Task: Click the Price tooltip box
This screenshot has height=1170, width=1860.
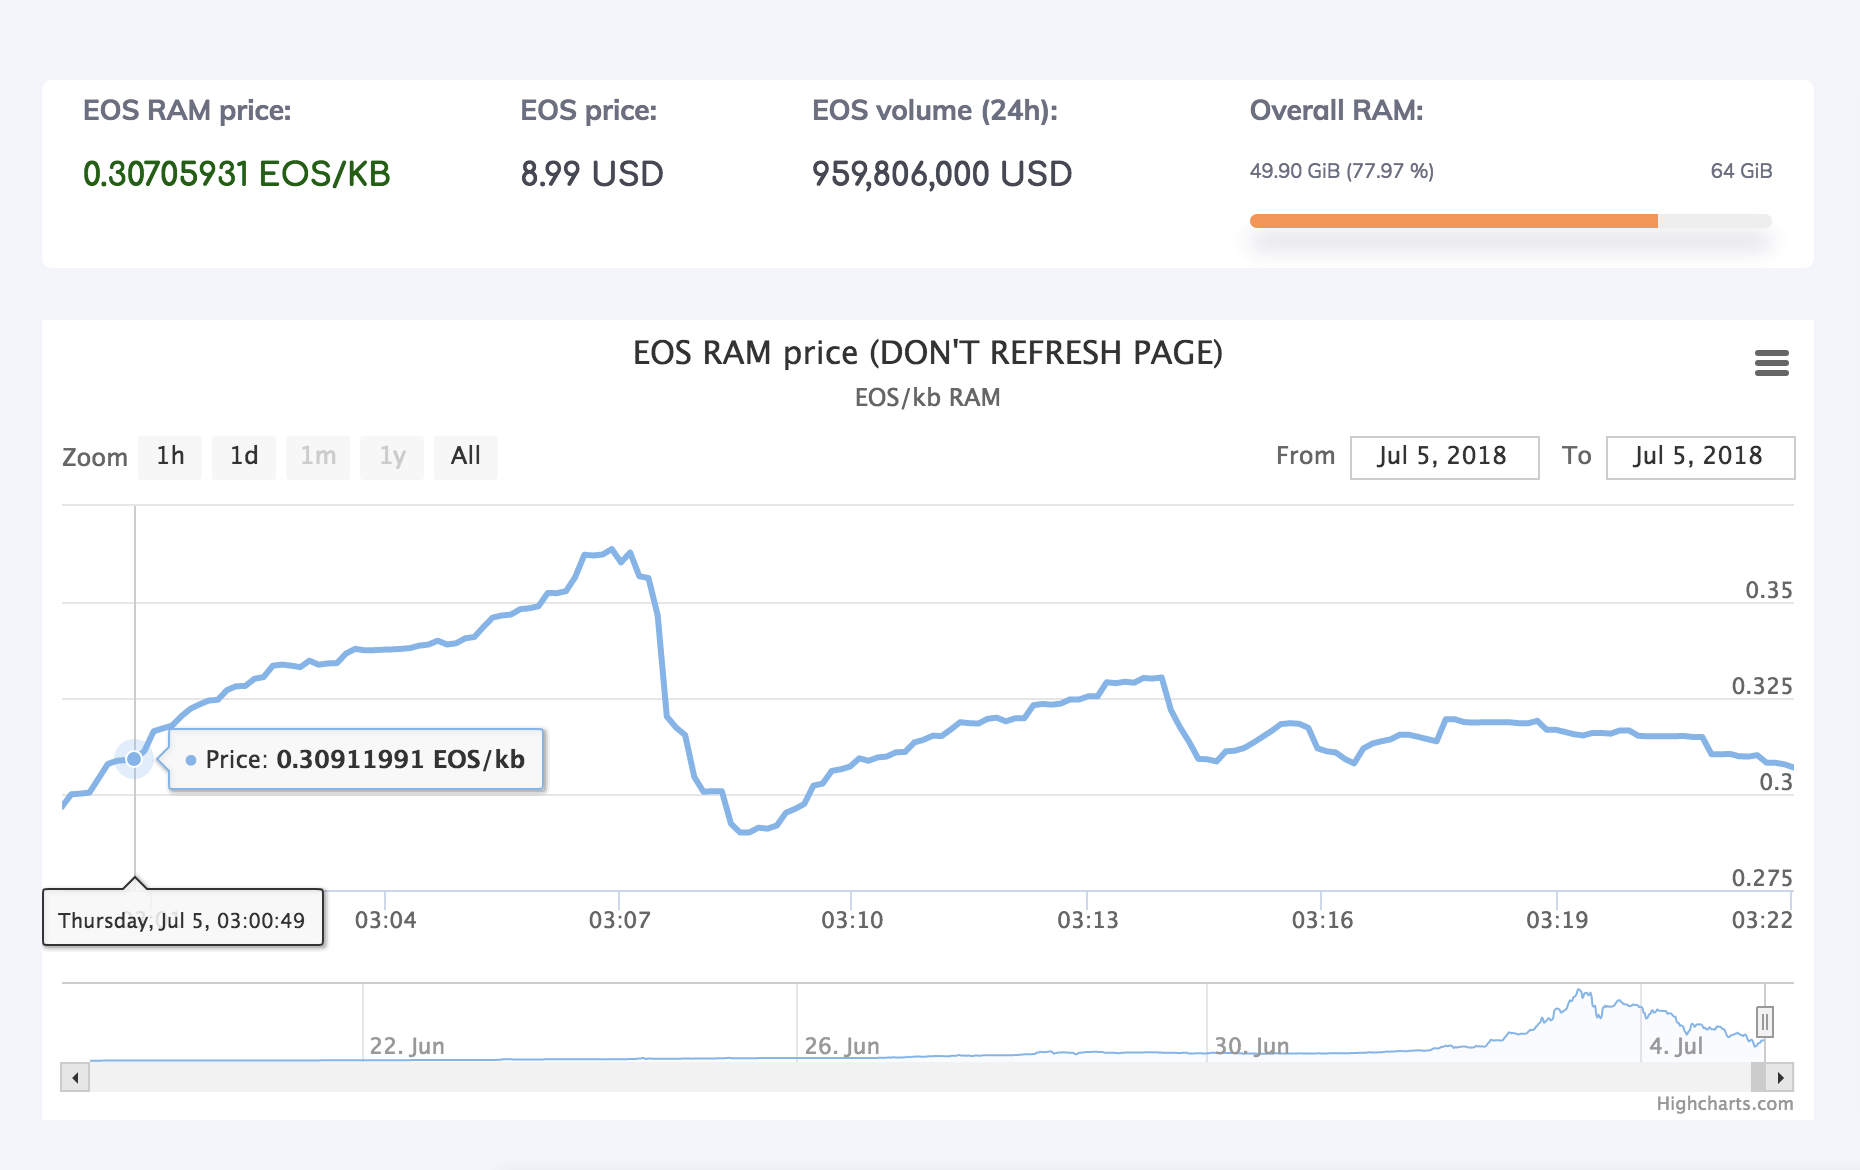Action: pyautogui.click(x=356, y=759)
